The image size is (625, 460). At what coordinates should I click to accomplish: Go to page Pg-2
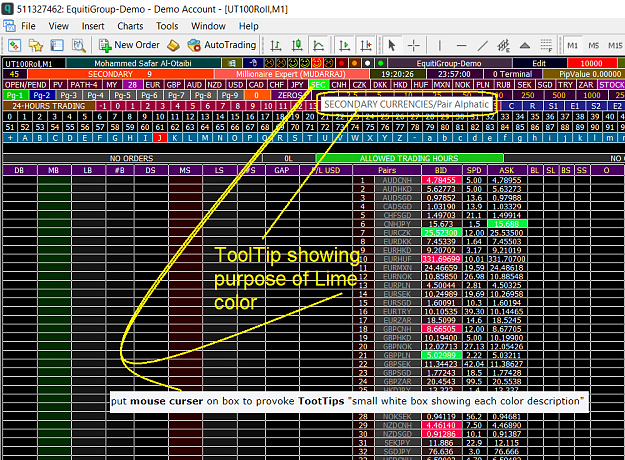coord(42,95)
